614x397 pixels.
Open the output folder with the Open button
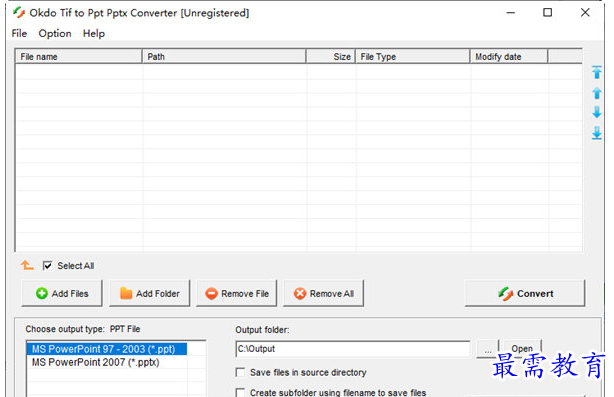[x=522, y=348]
